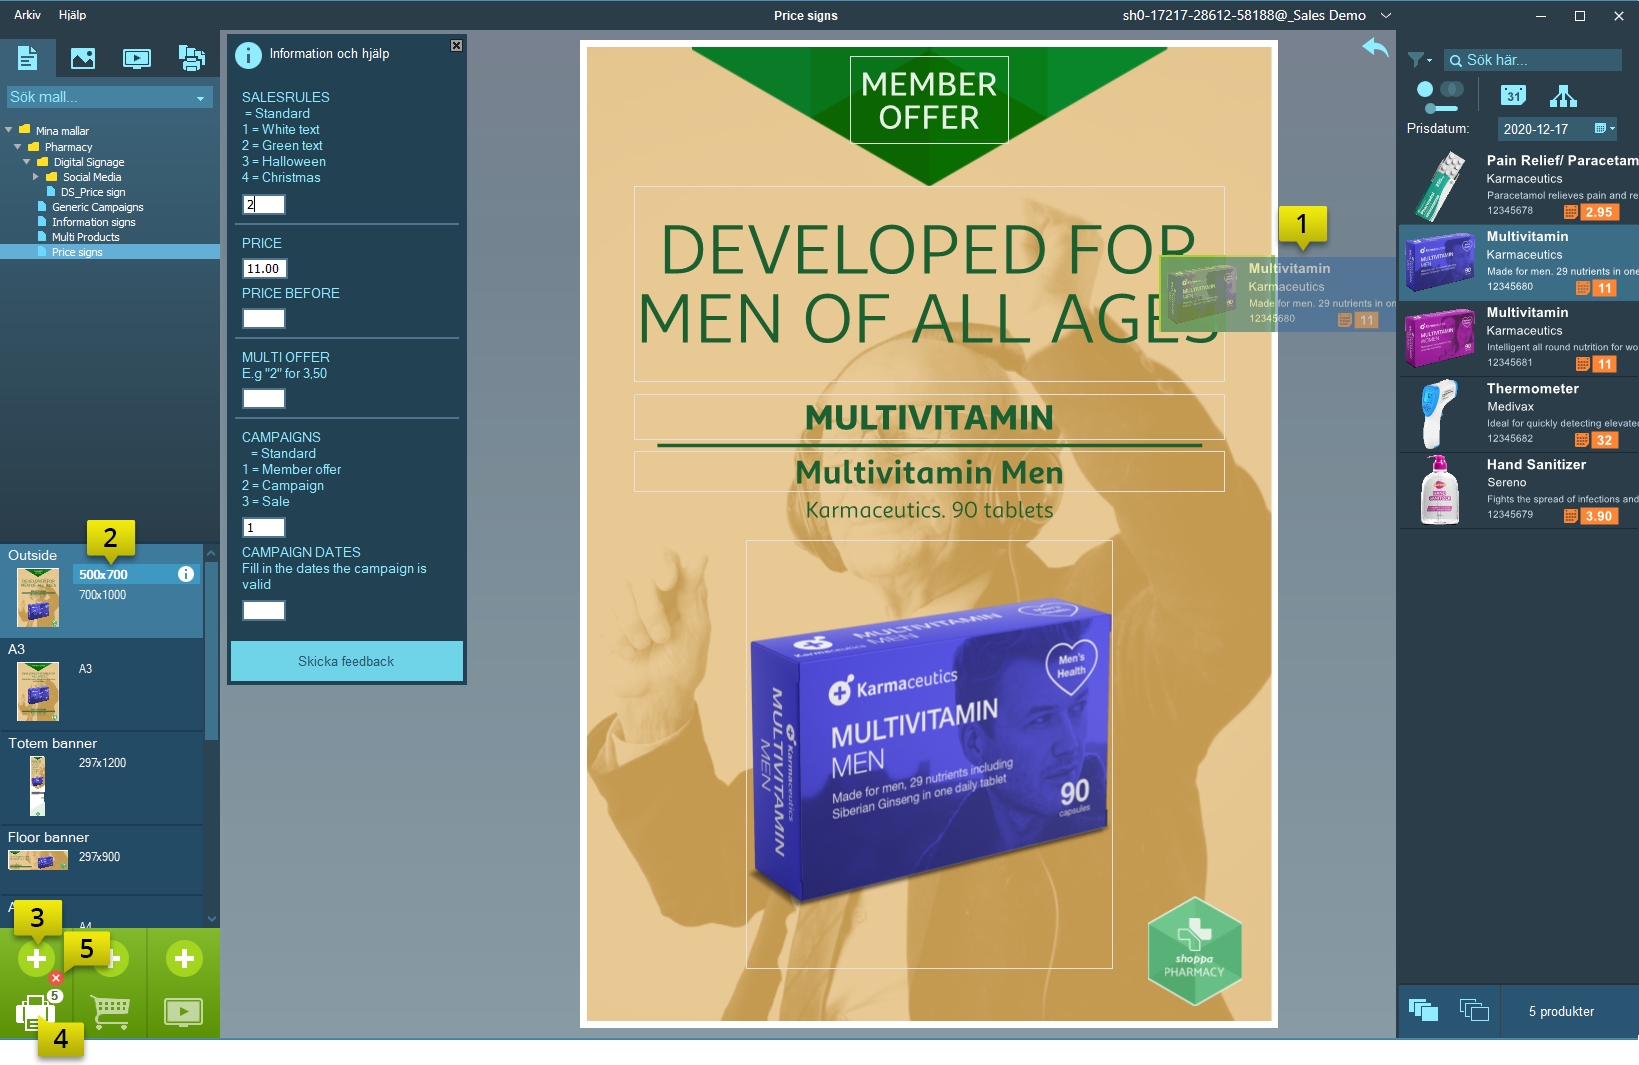
Task: Click the red remove badge near printer
Action: pos(56,978)
